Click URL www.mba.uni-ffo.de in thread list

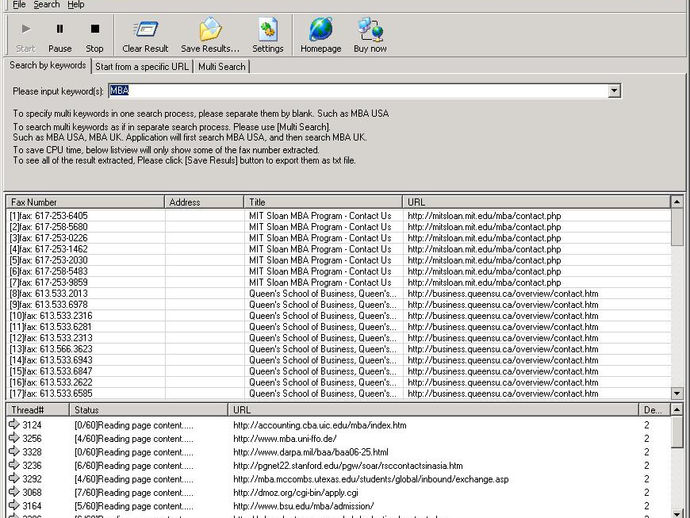(285, 438)
